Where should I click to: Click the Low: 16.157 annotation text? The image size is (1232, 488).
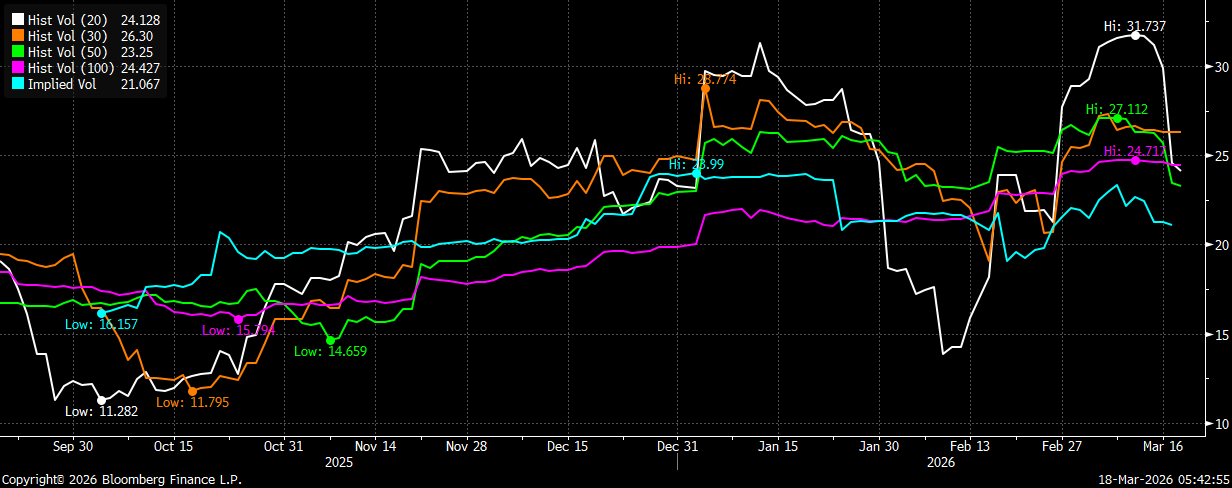pos(101,324)
